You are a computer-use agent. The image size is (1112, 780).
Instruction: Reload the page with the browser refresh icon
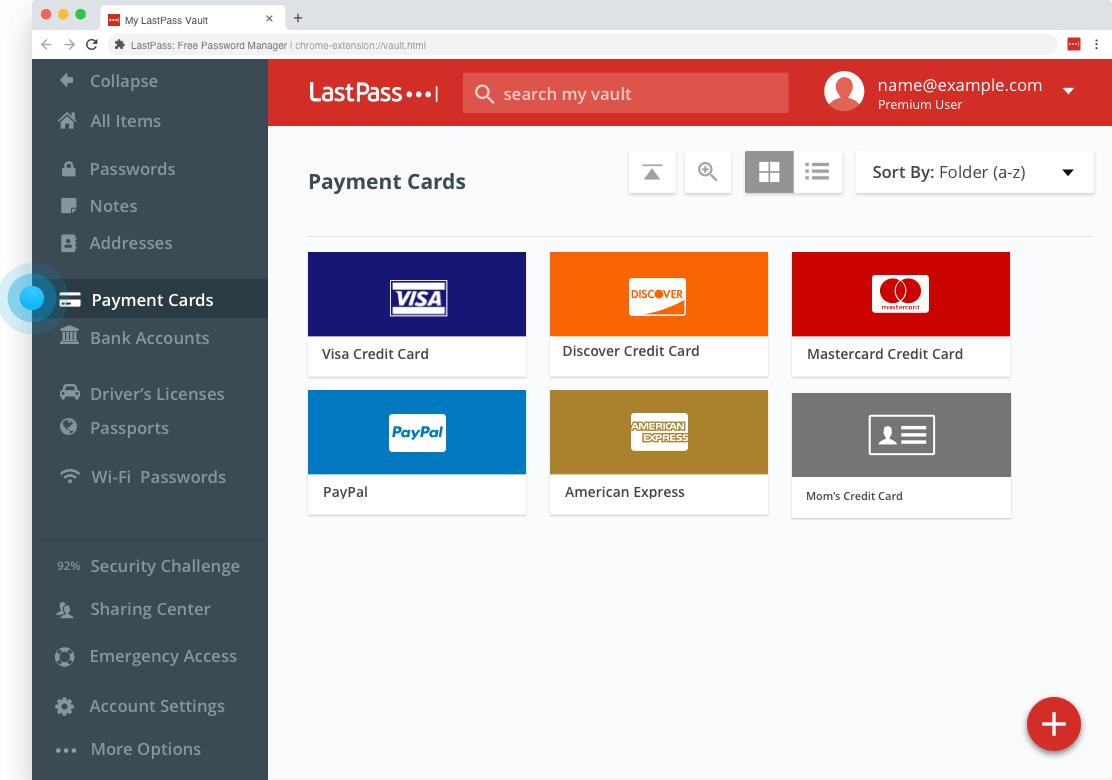(92, 45)
